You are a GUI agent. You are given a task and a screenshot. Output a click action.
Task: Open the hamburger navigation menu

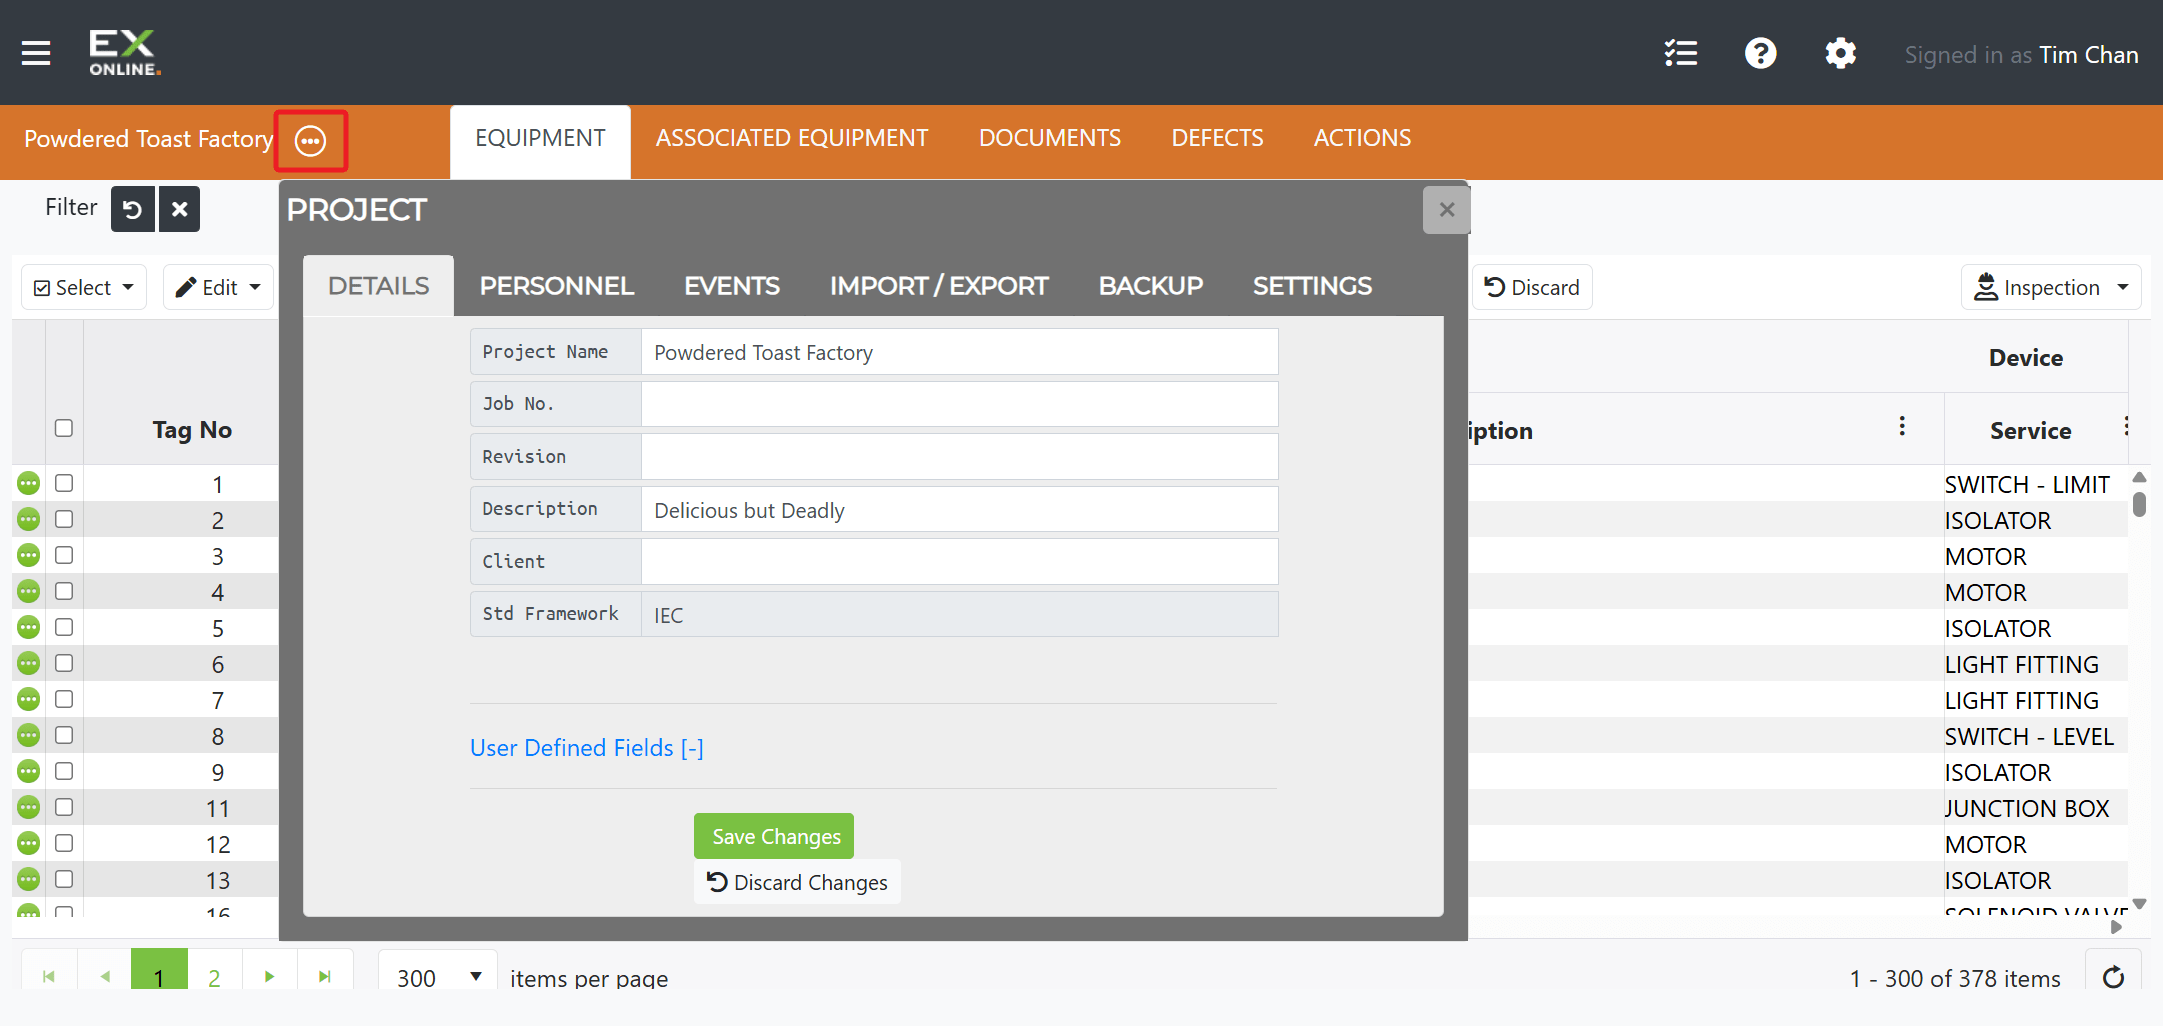click(x=36, y=53)
